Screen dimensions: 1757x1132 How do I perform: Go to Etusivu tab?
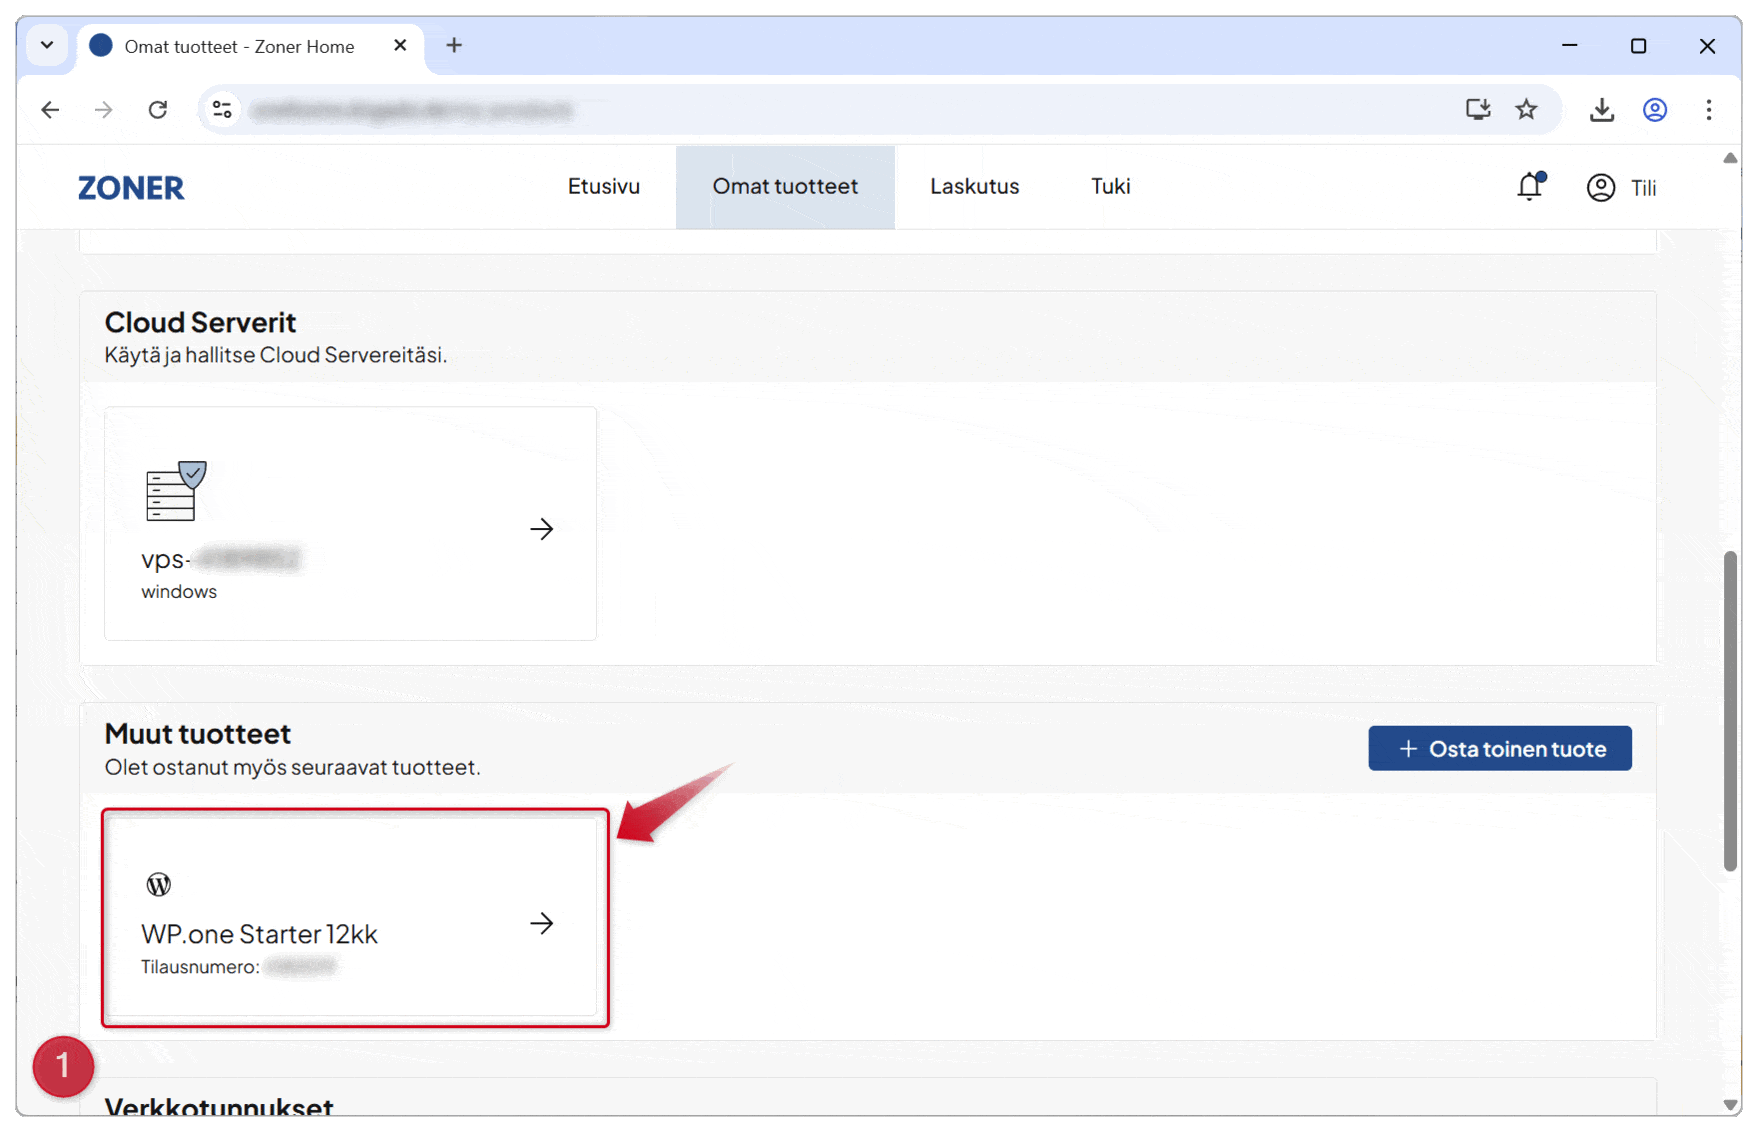click(x=603, y=187)
